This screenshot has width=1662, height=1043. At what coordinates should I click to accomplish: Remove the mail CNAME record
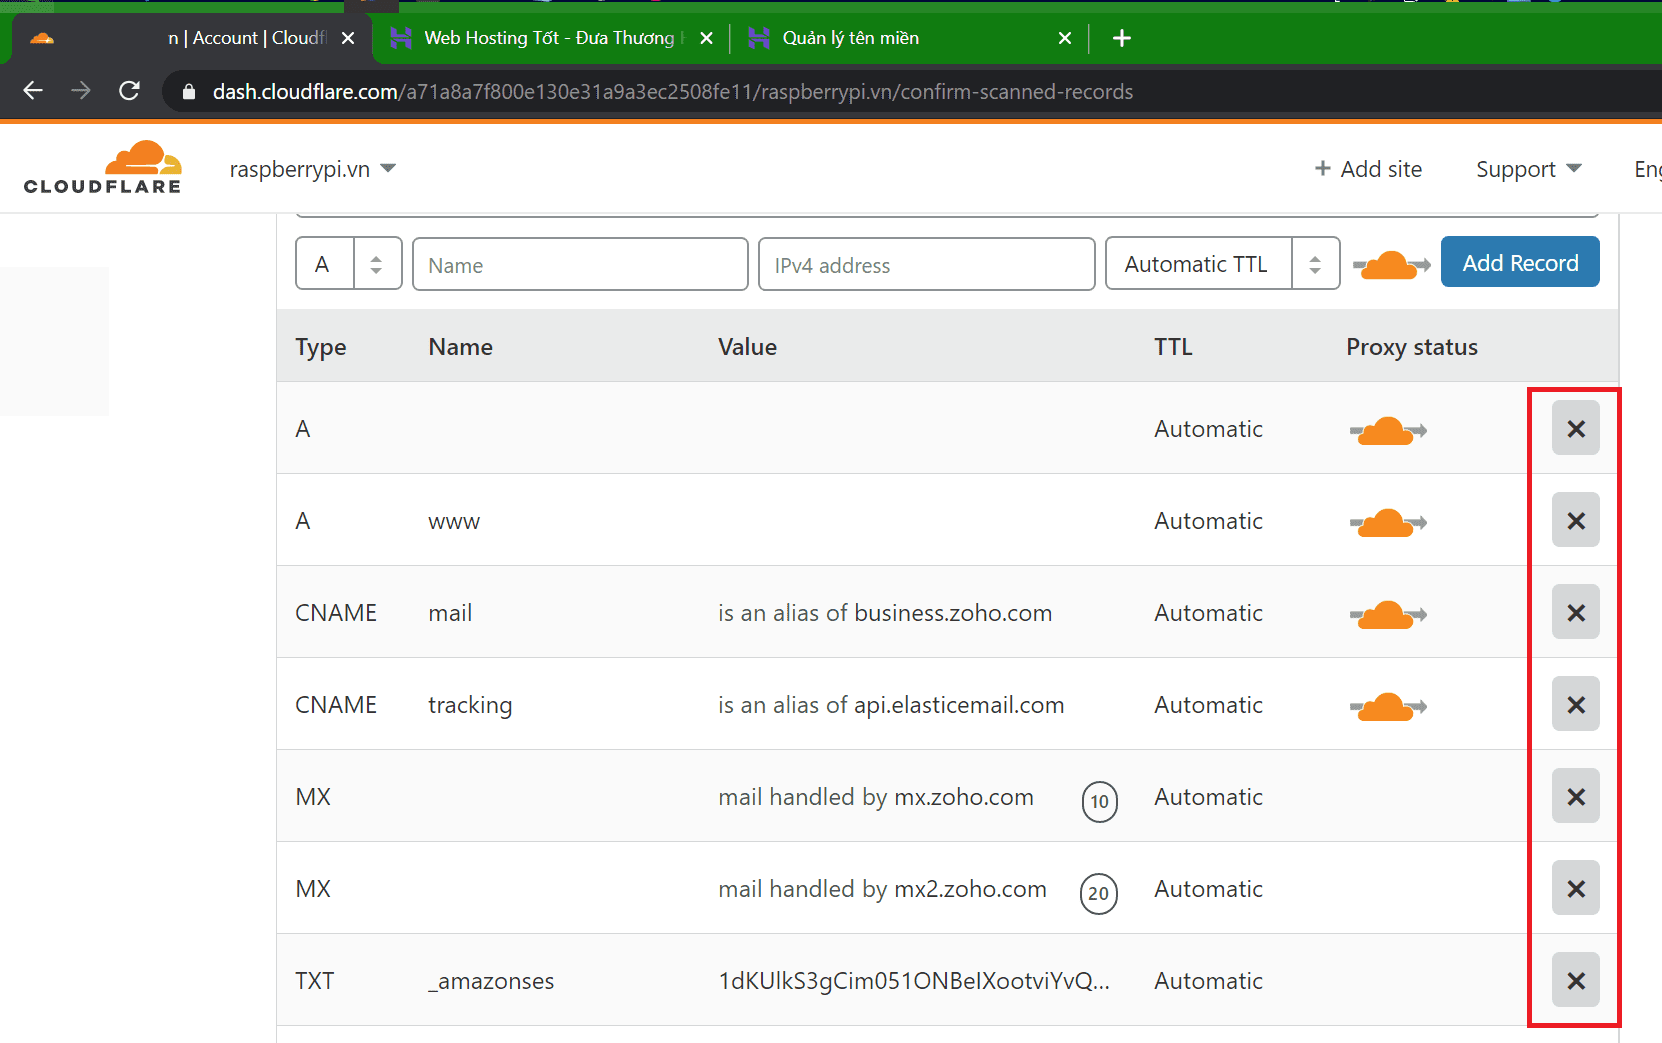(x=1575, y=612)
